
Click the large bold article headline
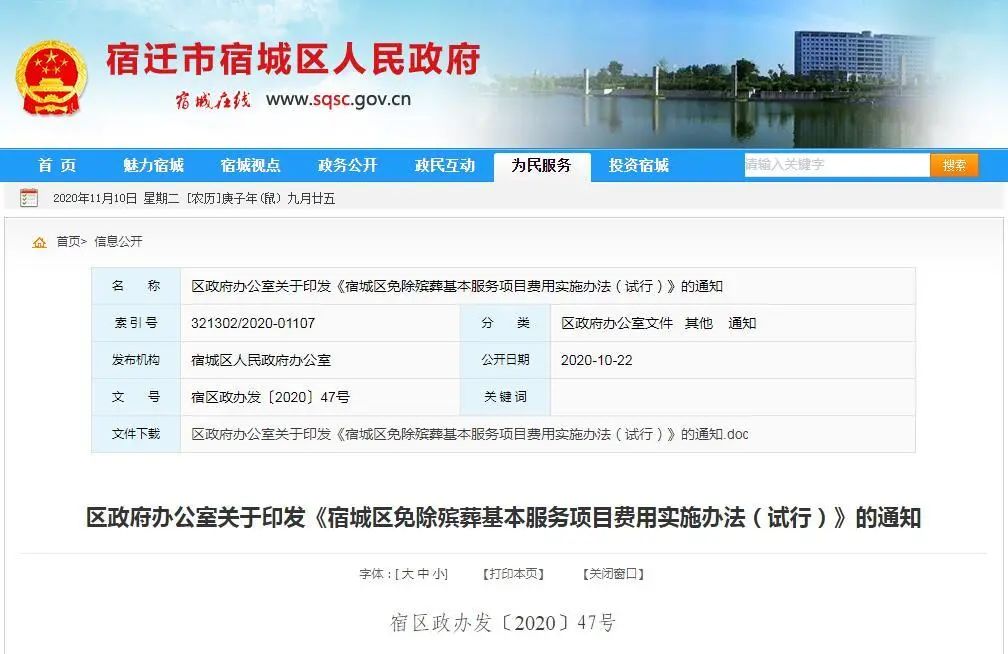(504, 518)
